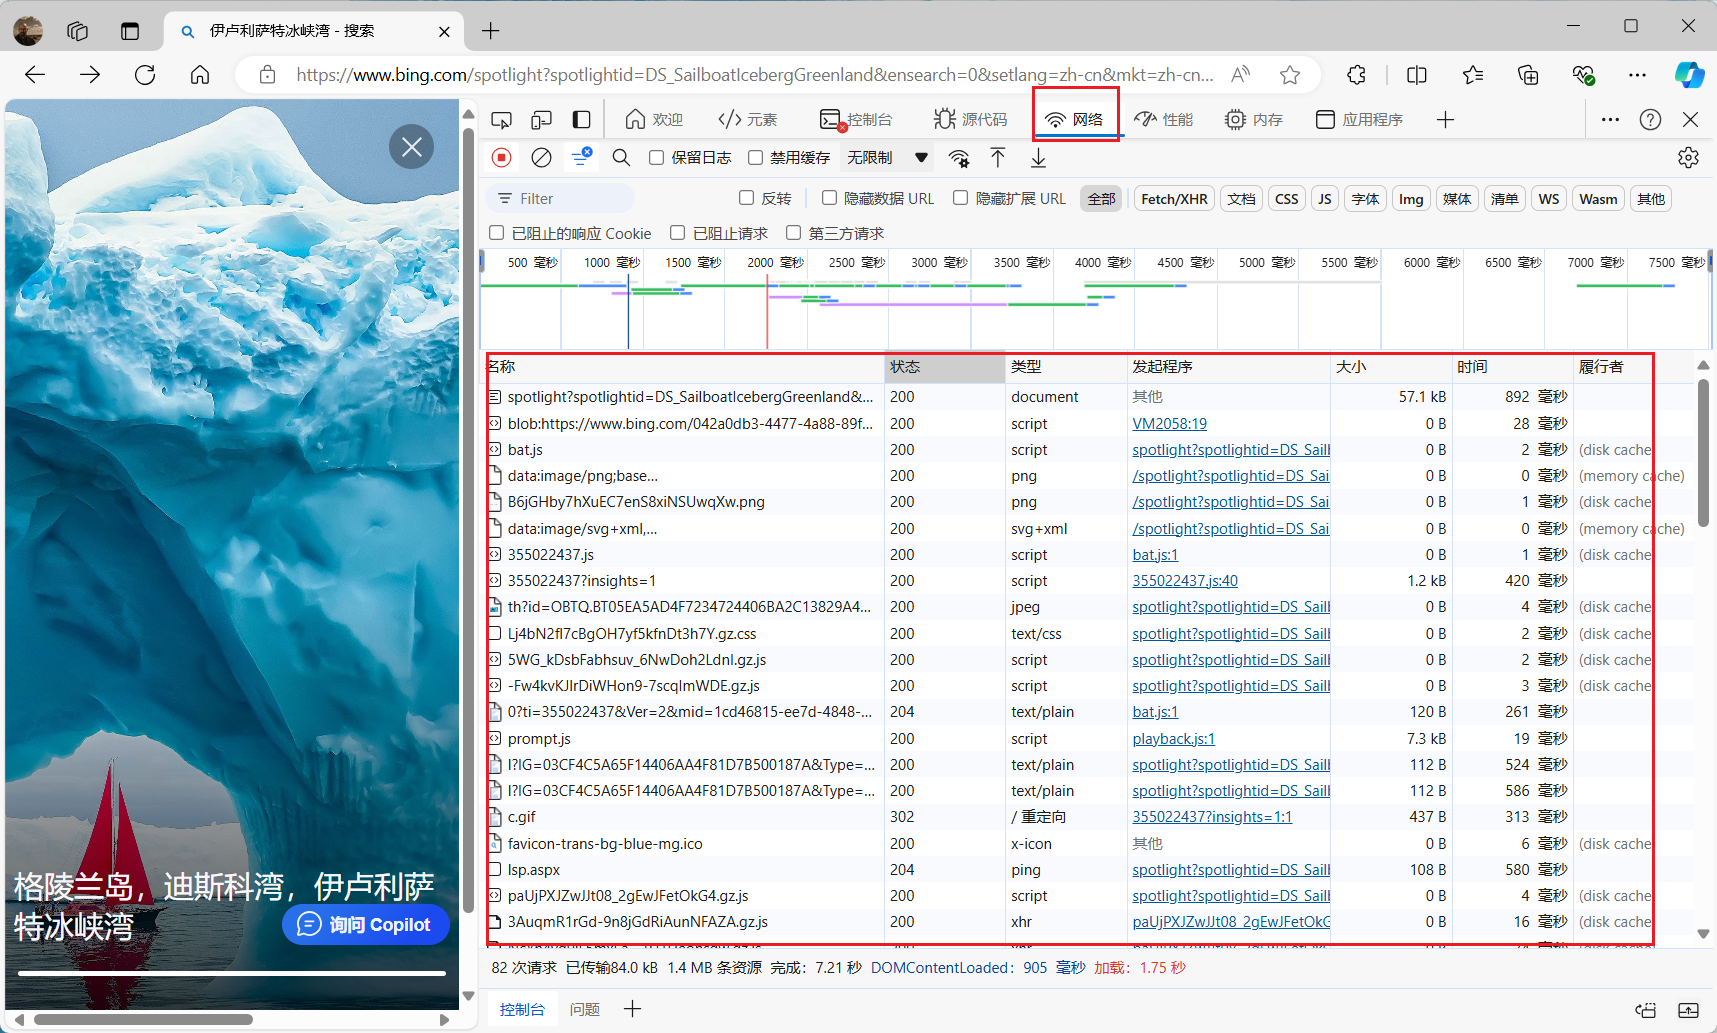Click image progress bar on spotlight photo

tap(232, 973)
